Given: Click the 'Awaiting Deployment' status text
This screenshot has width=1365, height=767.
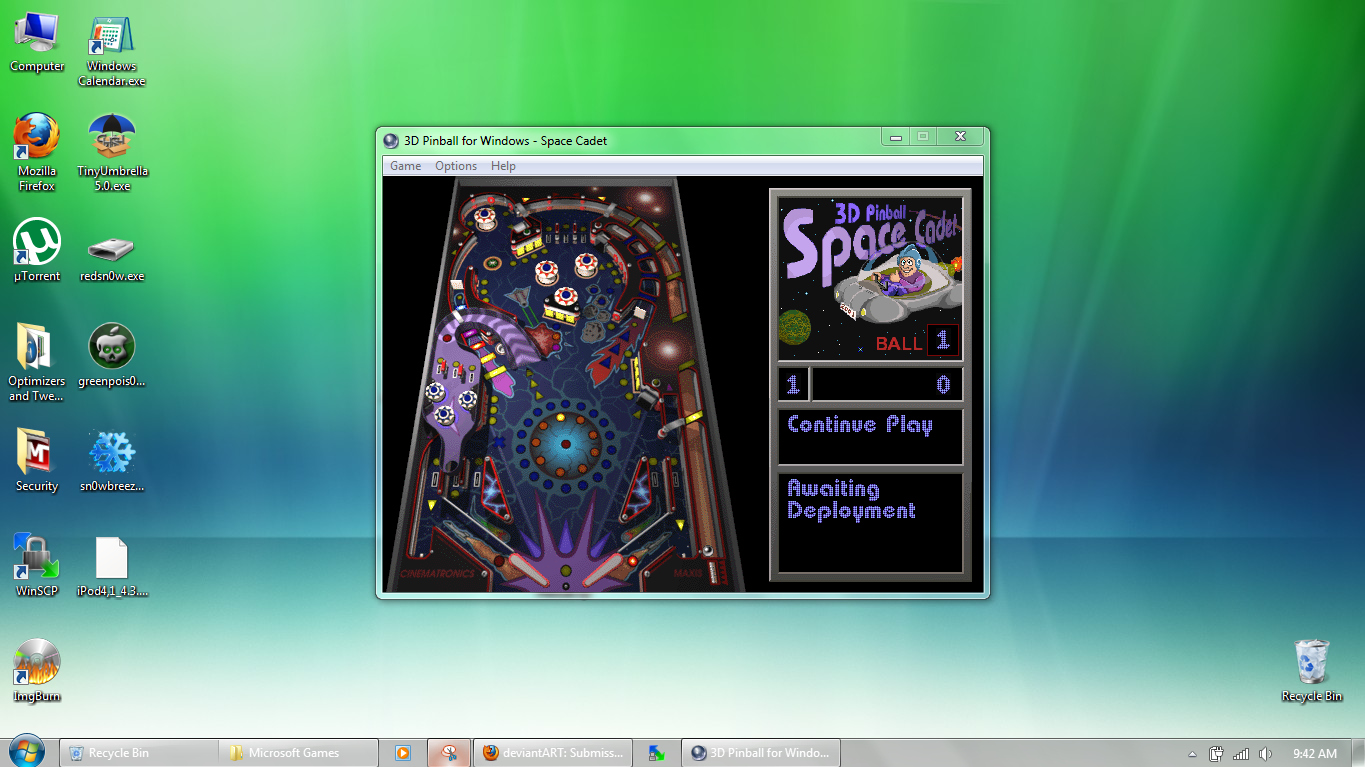Looking at the screenshot, I should pyautogui.click(x=851, y=499).
